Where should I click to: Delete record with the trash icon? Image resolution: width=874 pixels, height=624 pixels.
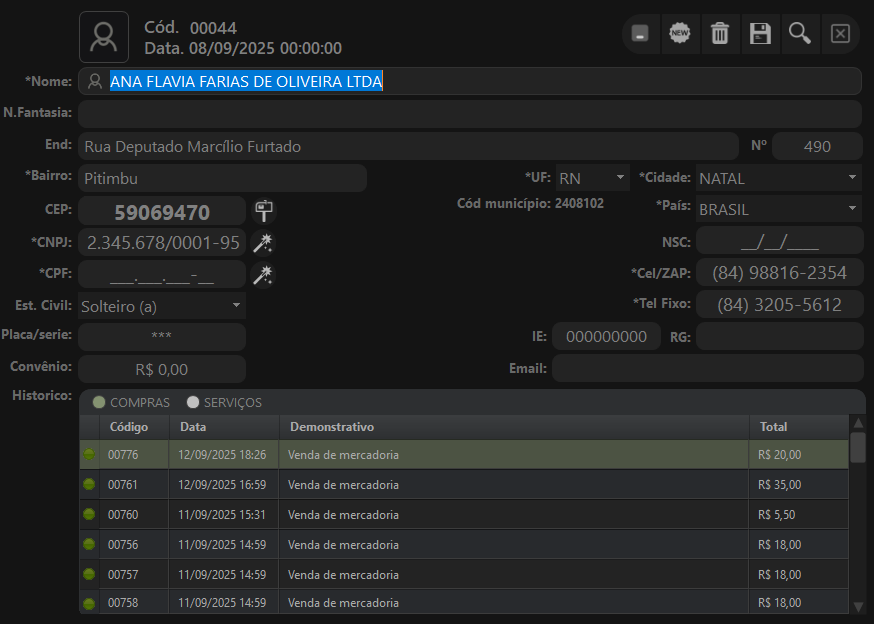click(720, 34)
